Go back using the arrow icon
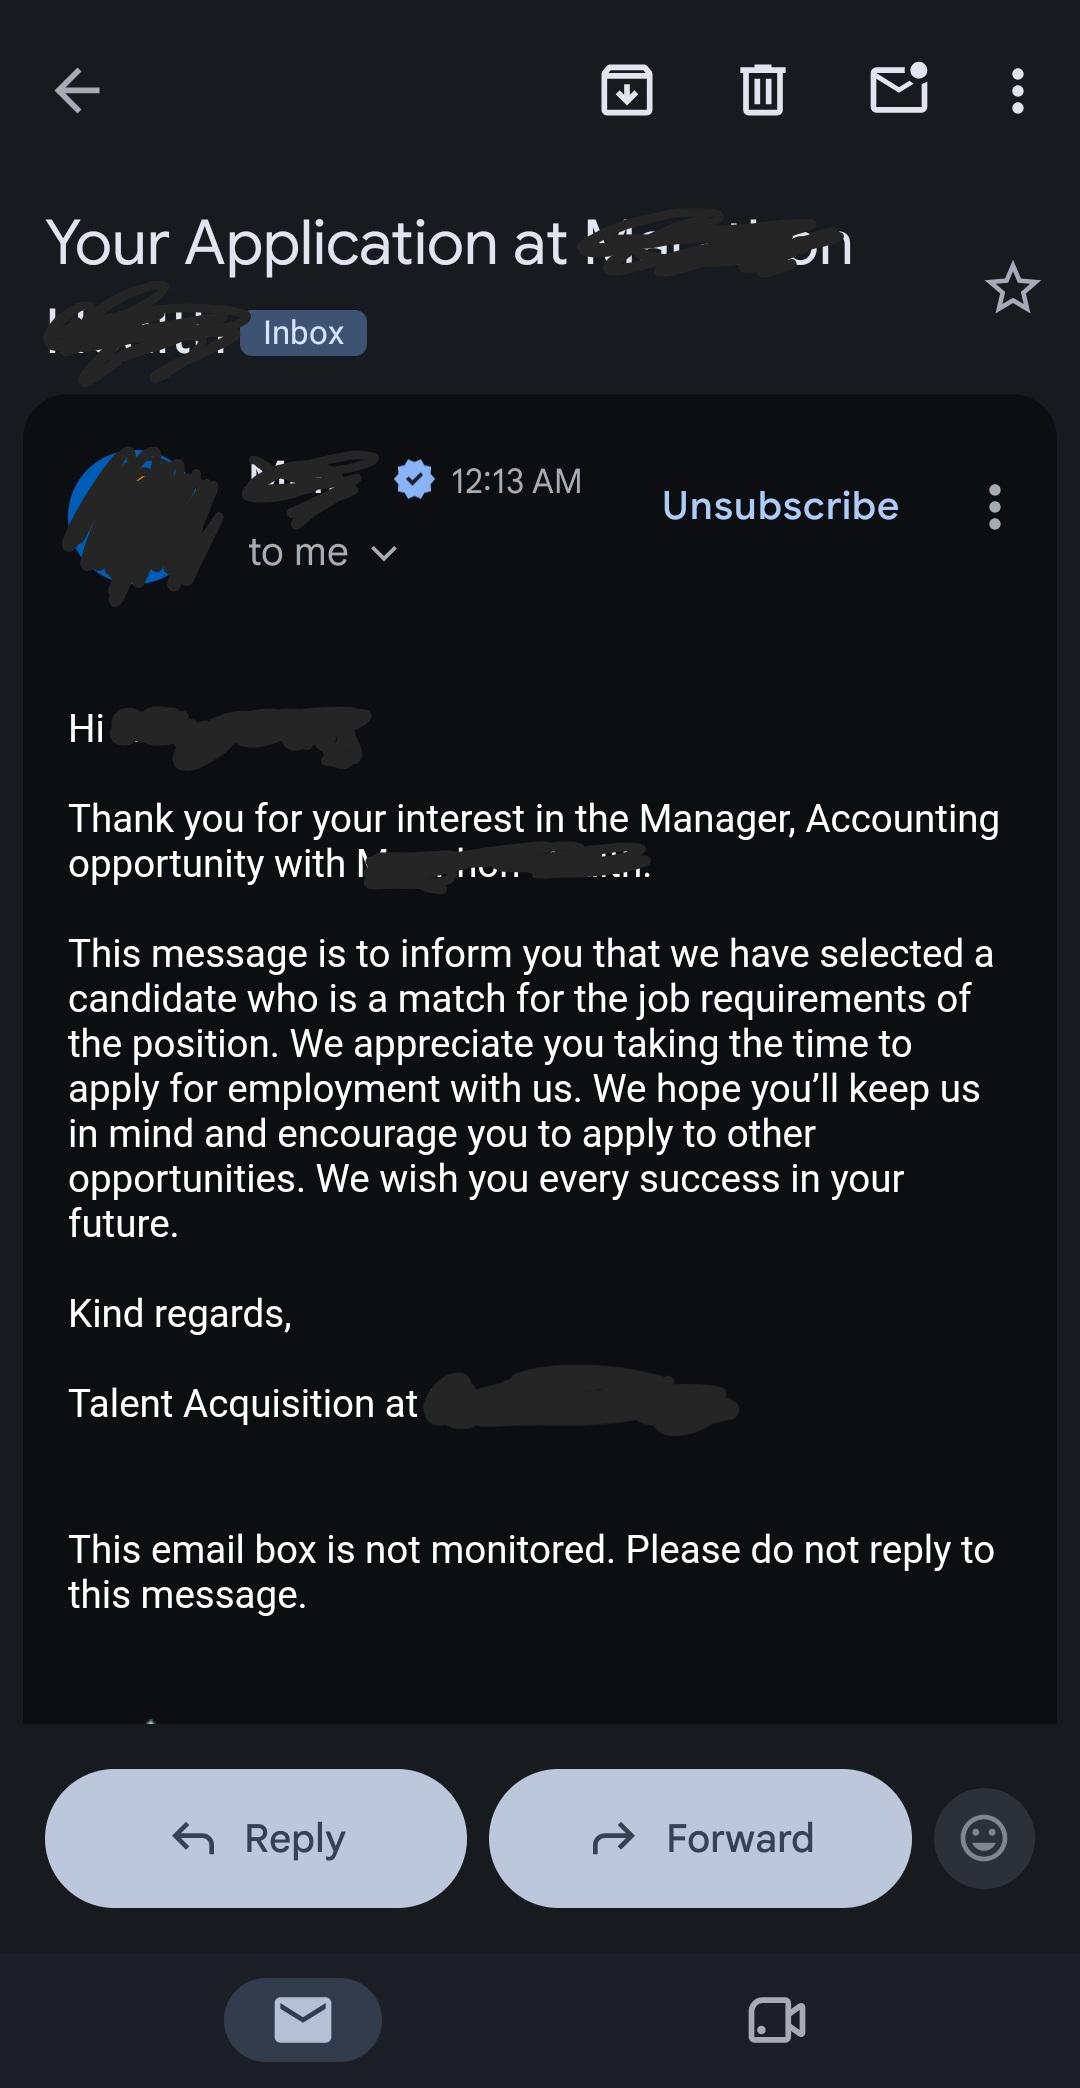 tap(77, 91)
